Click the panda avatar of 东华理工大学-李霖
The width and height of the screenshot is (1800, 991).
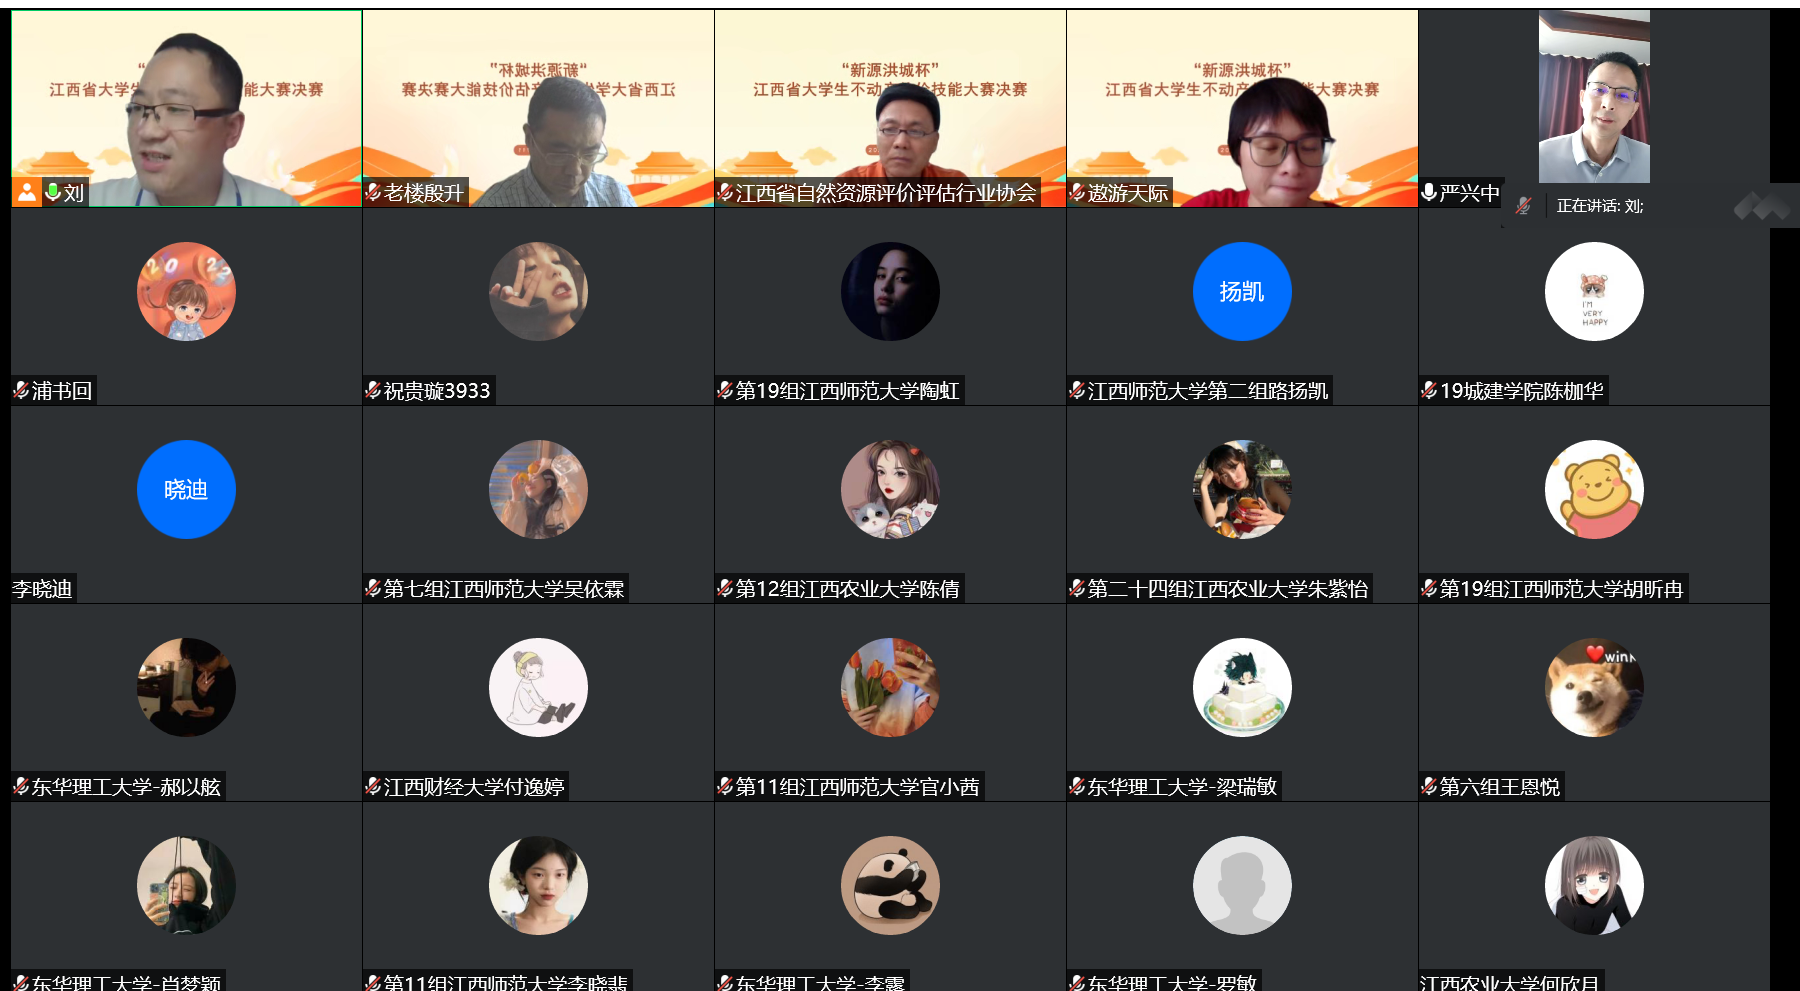pyautogui.click(x=890, y=885)
